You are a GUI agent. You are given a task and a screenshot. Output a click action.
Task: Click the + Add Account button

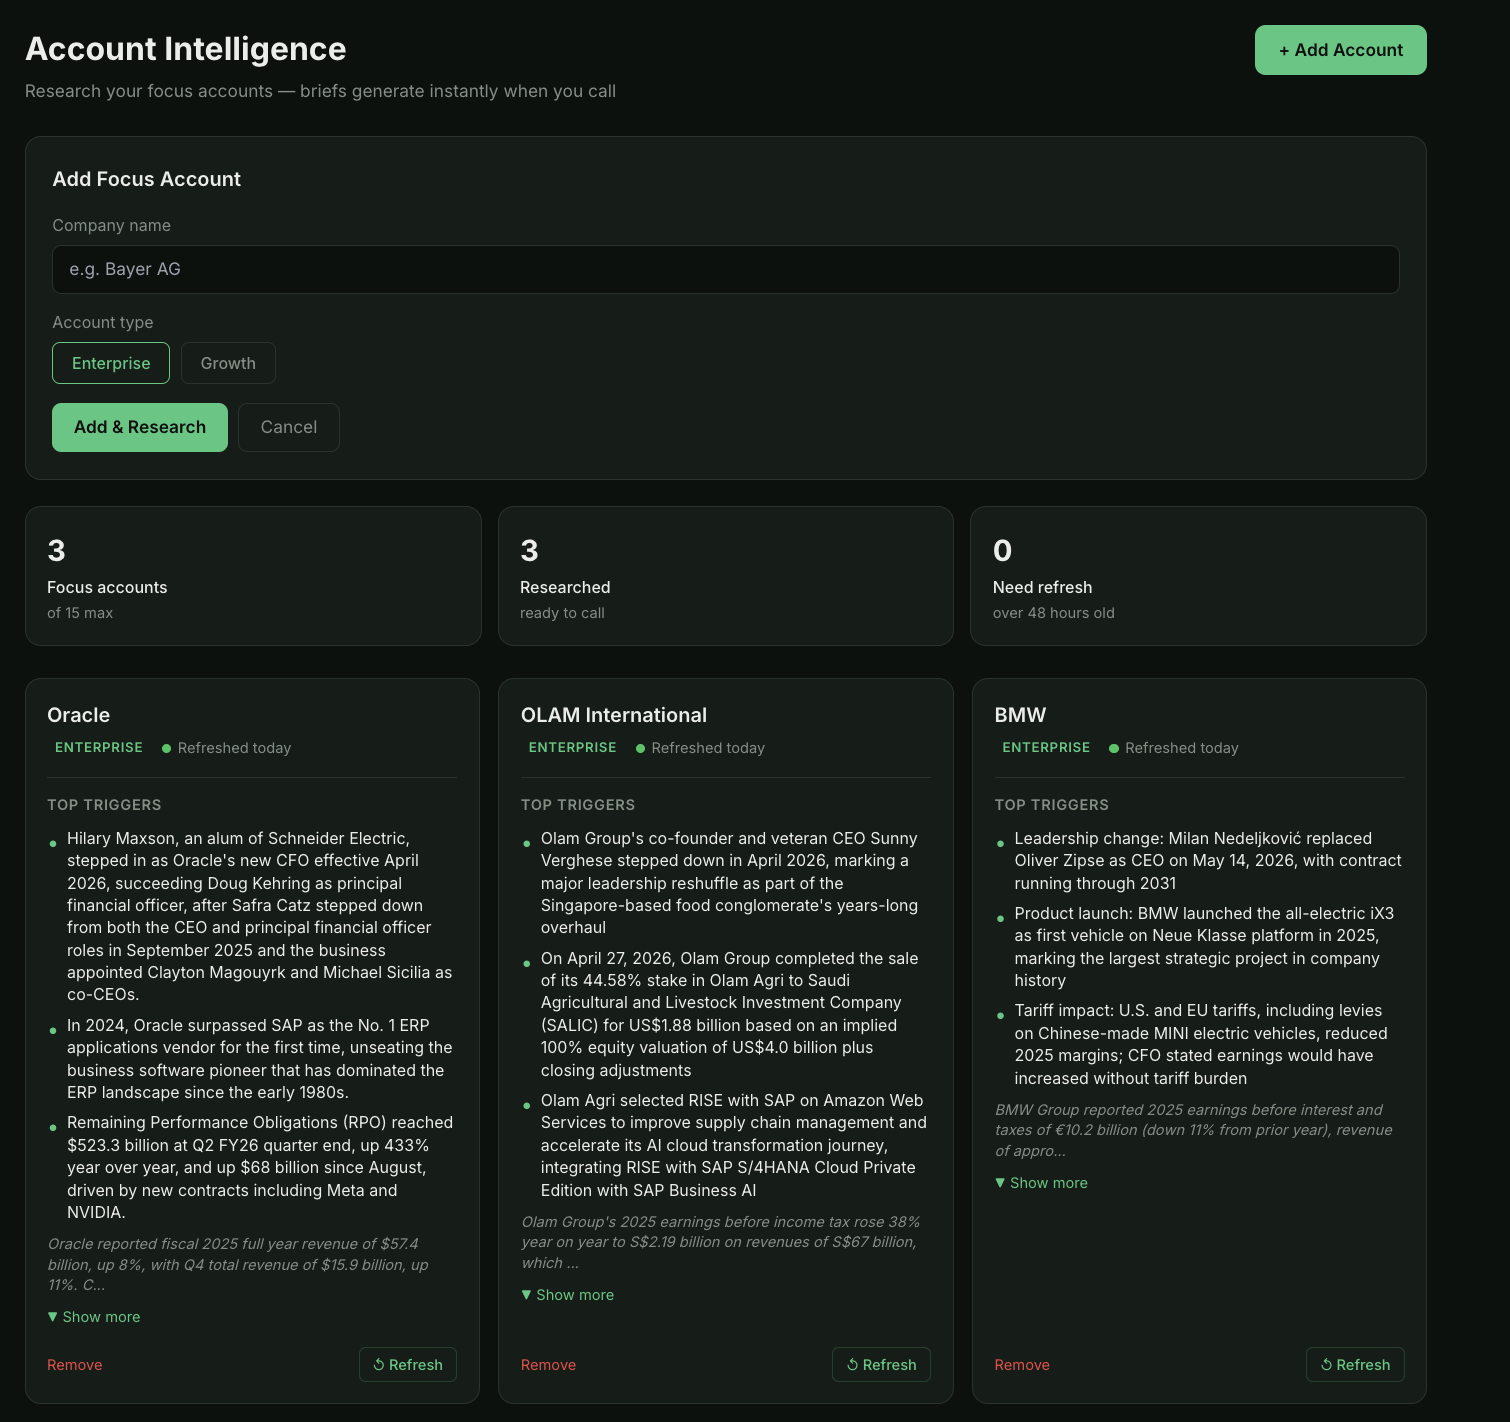(1340, 50)
